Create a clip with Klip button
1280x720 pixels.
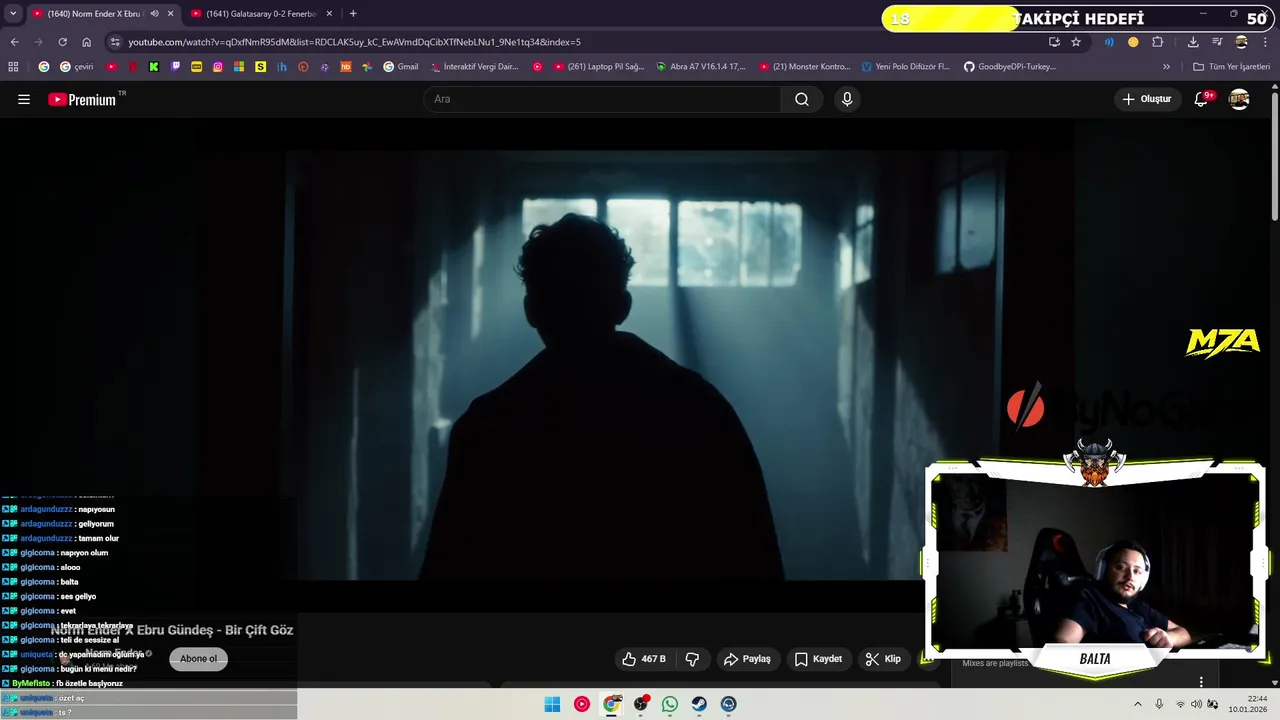(x=883, y=659)
